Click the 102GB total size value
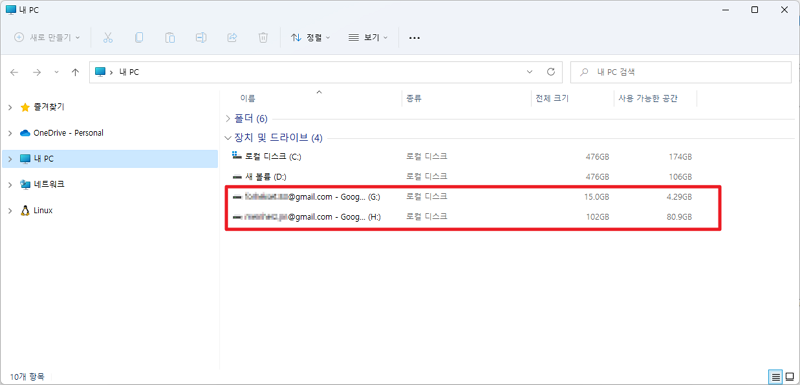The height and width of the screenshot is (385, 800). pyautogui.click(x=597, y=217)
